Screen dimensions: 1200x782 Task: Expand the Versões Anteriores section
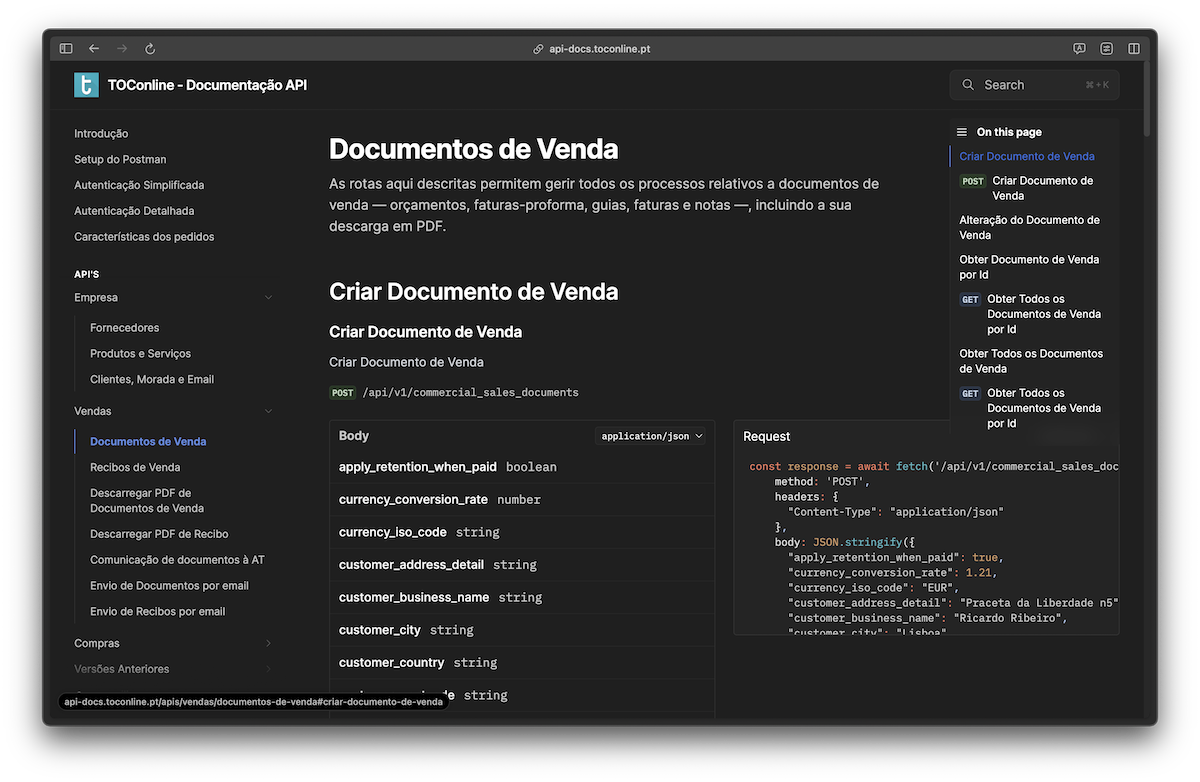[268, 668]
